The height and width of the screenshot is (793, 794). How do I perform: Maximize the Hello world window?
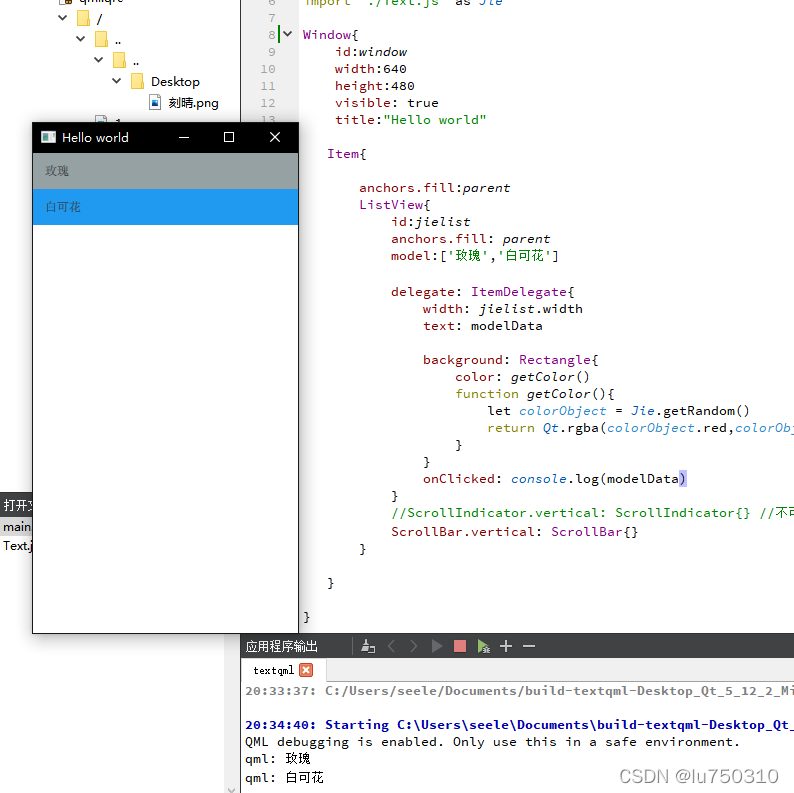(x=229, y=137)
